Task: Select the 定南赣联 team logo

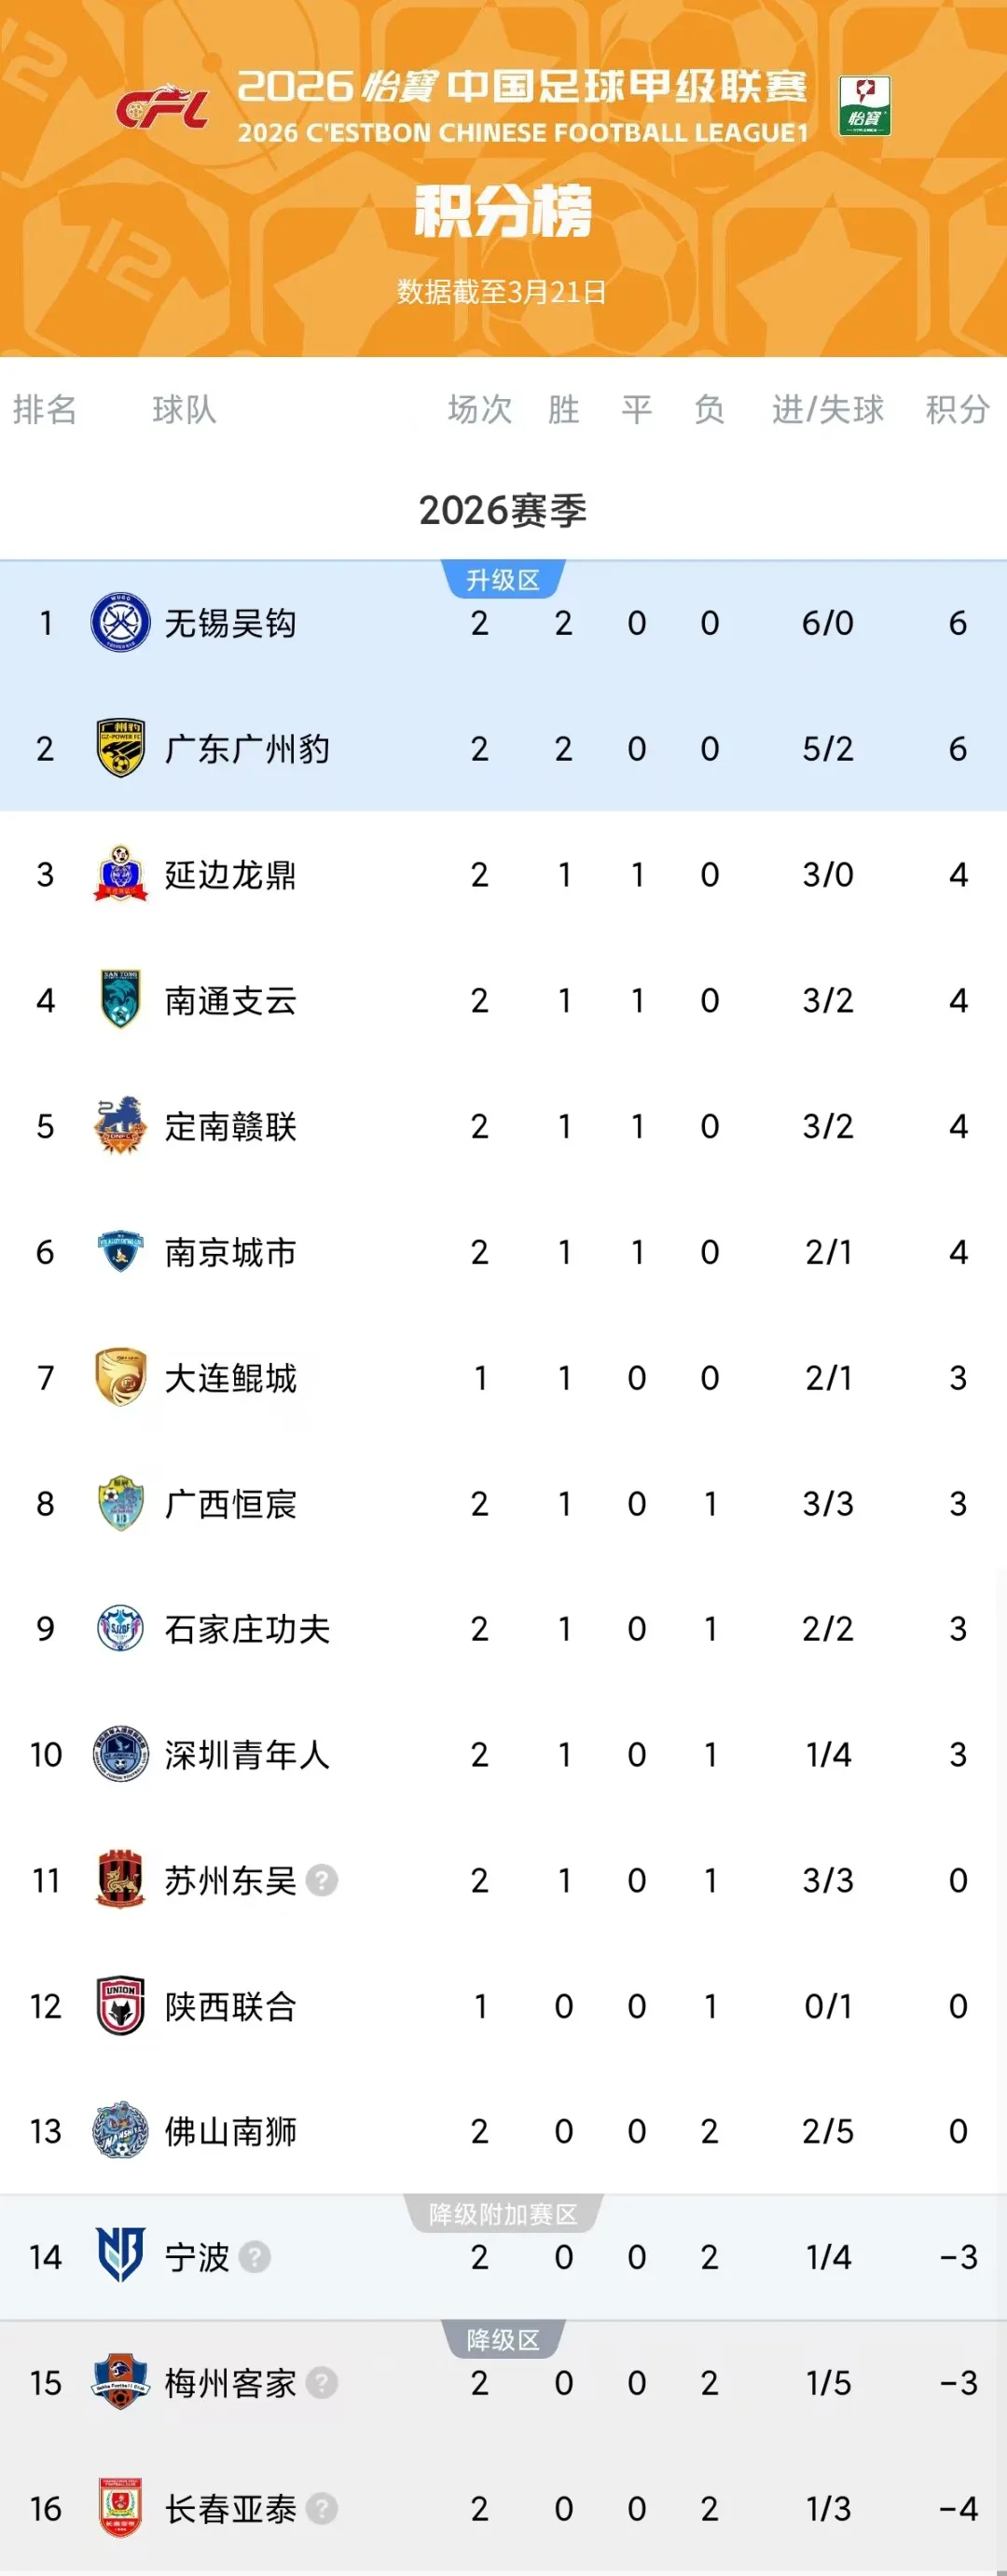Action: [x=120, y=1126]
